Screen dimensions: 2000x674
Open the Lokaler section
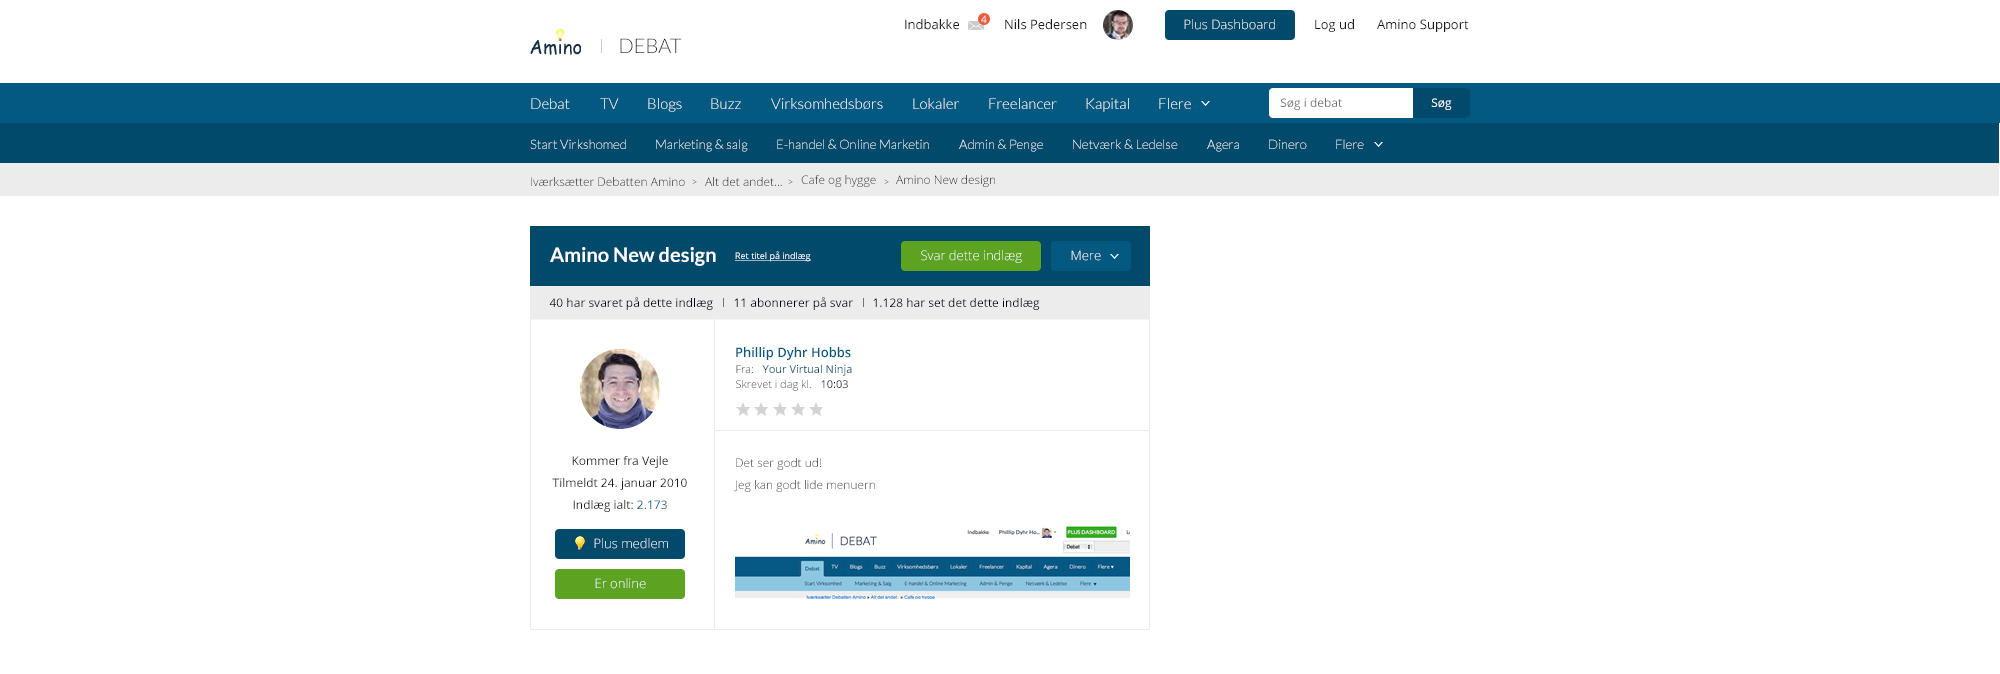935,104
